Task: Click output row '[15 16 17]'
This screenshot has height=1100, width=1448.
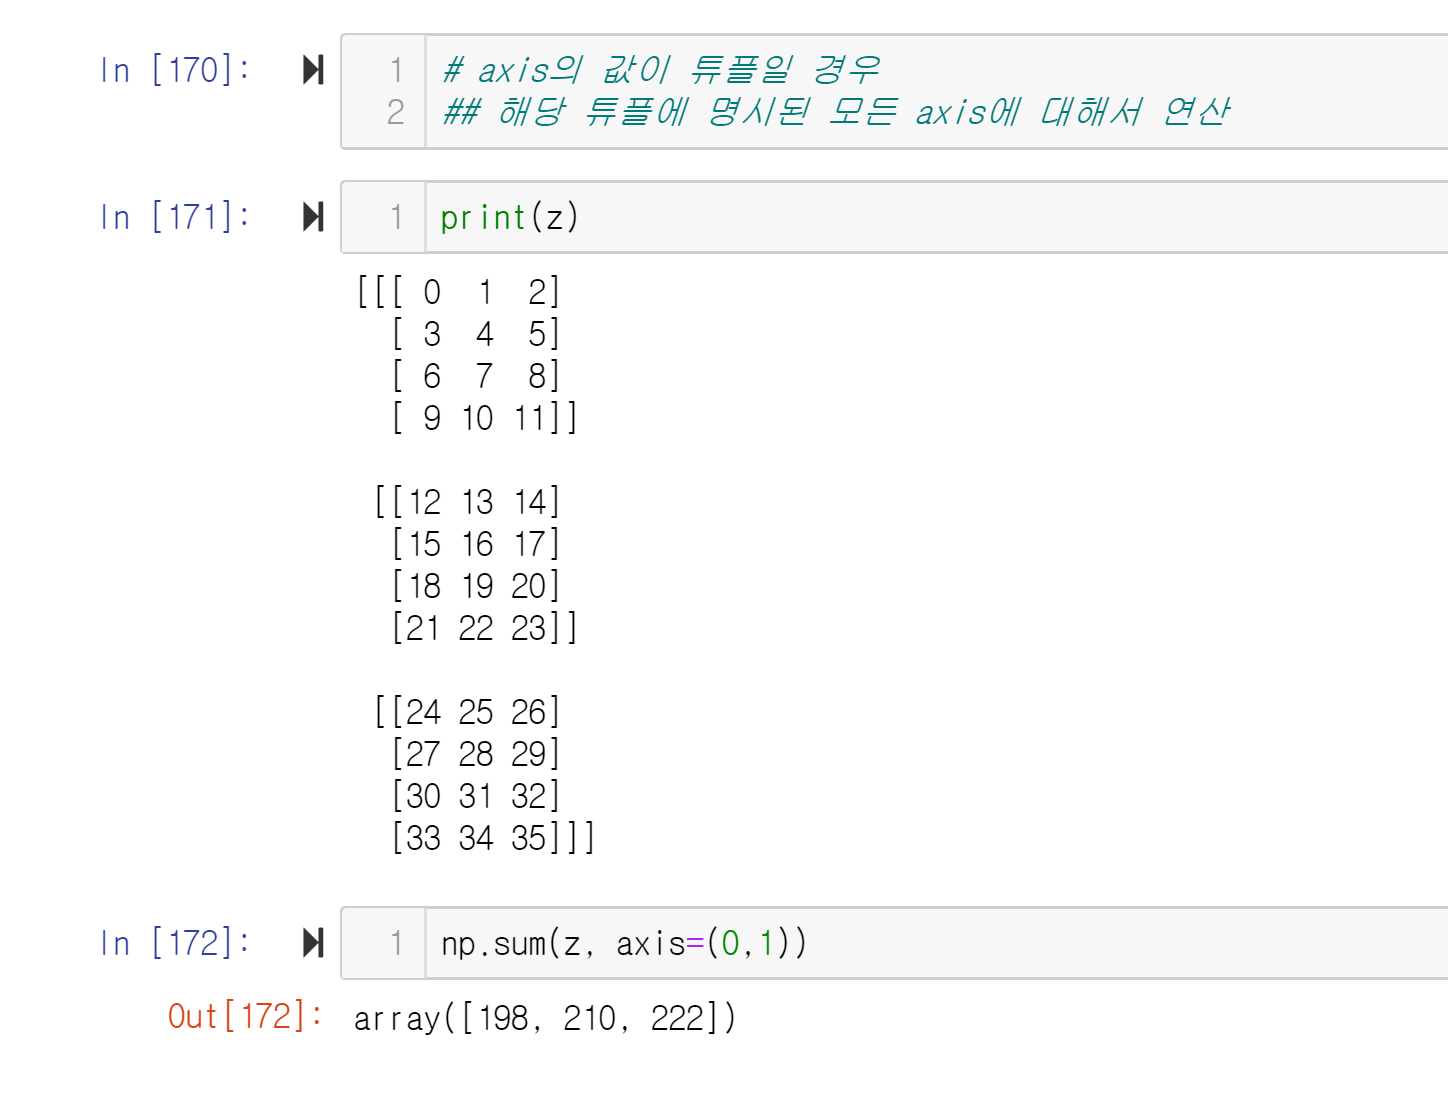Action: coord(475,544)
